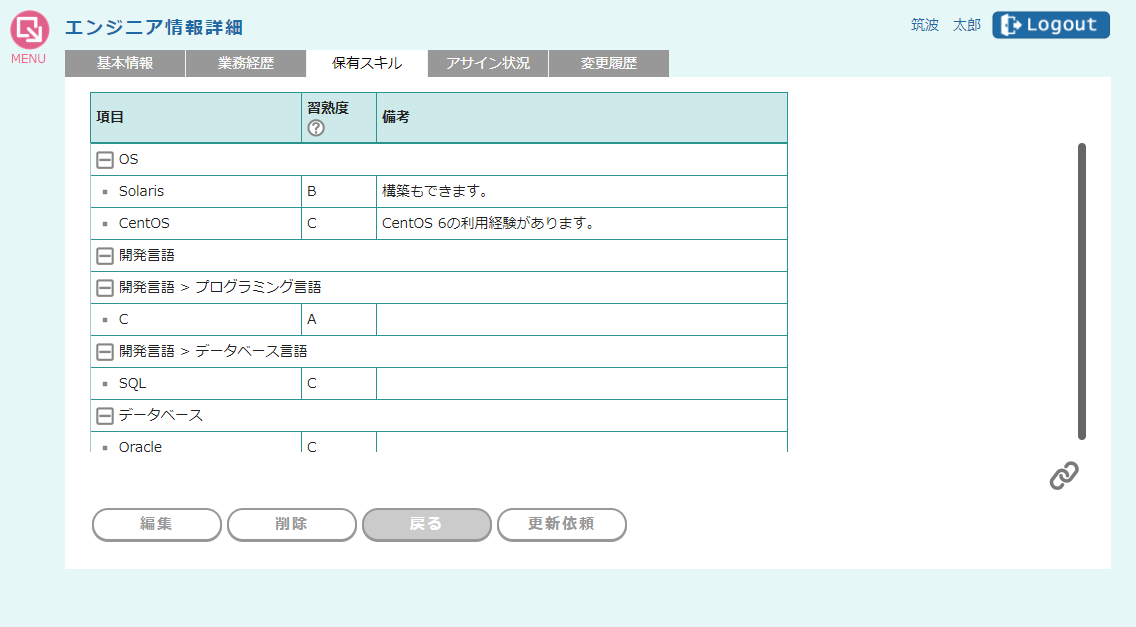Screen dimensions: 1136x627
Task: Open the 業務経歴 tab
Action: click(246, 63)
